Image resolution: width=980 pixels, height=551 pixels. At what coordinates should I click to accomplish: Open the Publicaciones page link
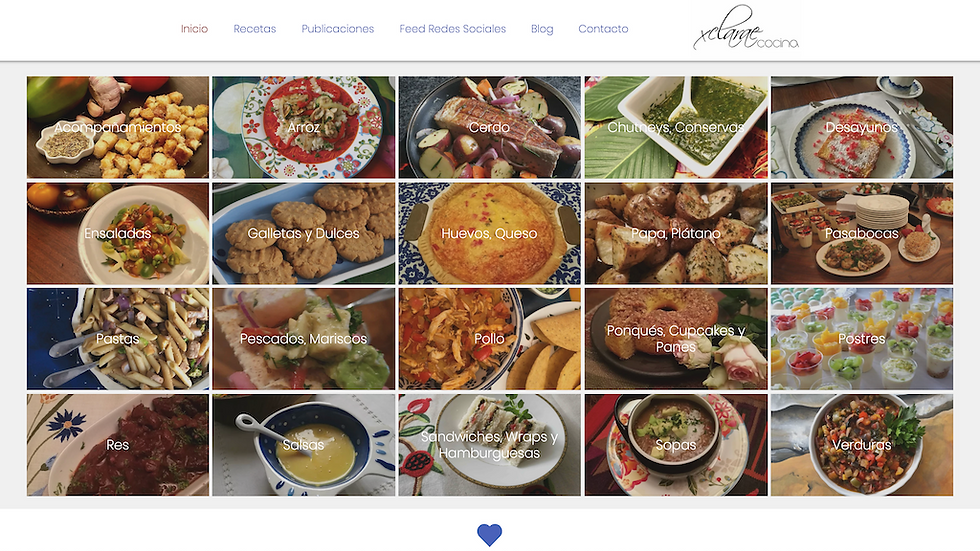338,29
